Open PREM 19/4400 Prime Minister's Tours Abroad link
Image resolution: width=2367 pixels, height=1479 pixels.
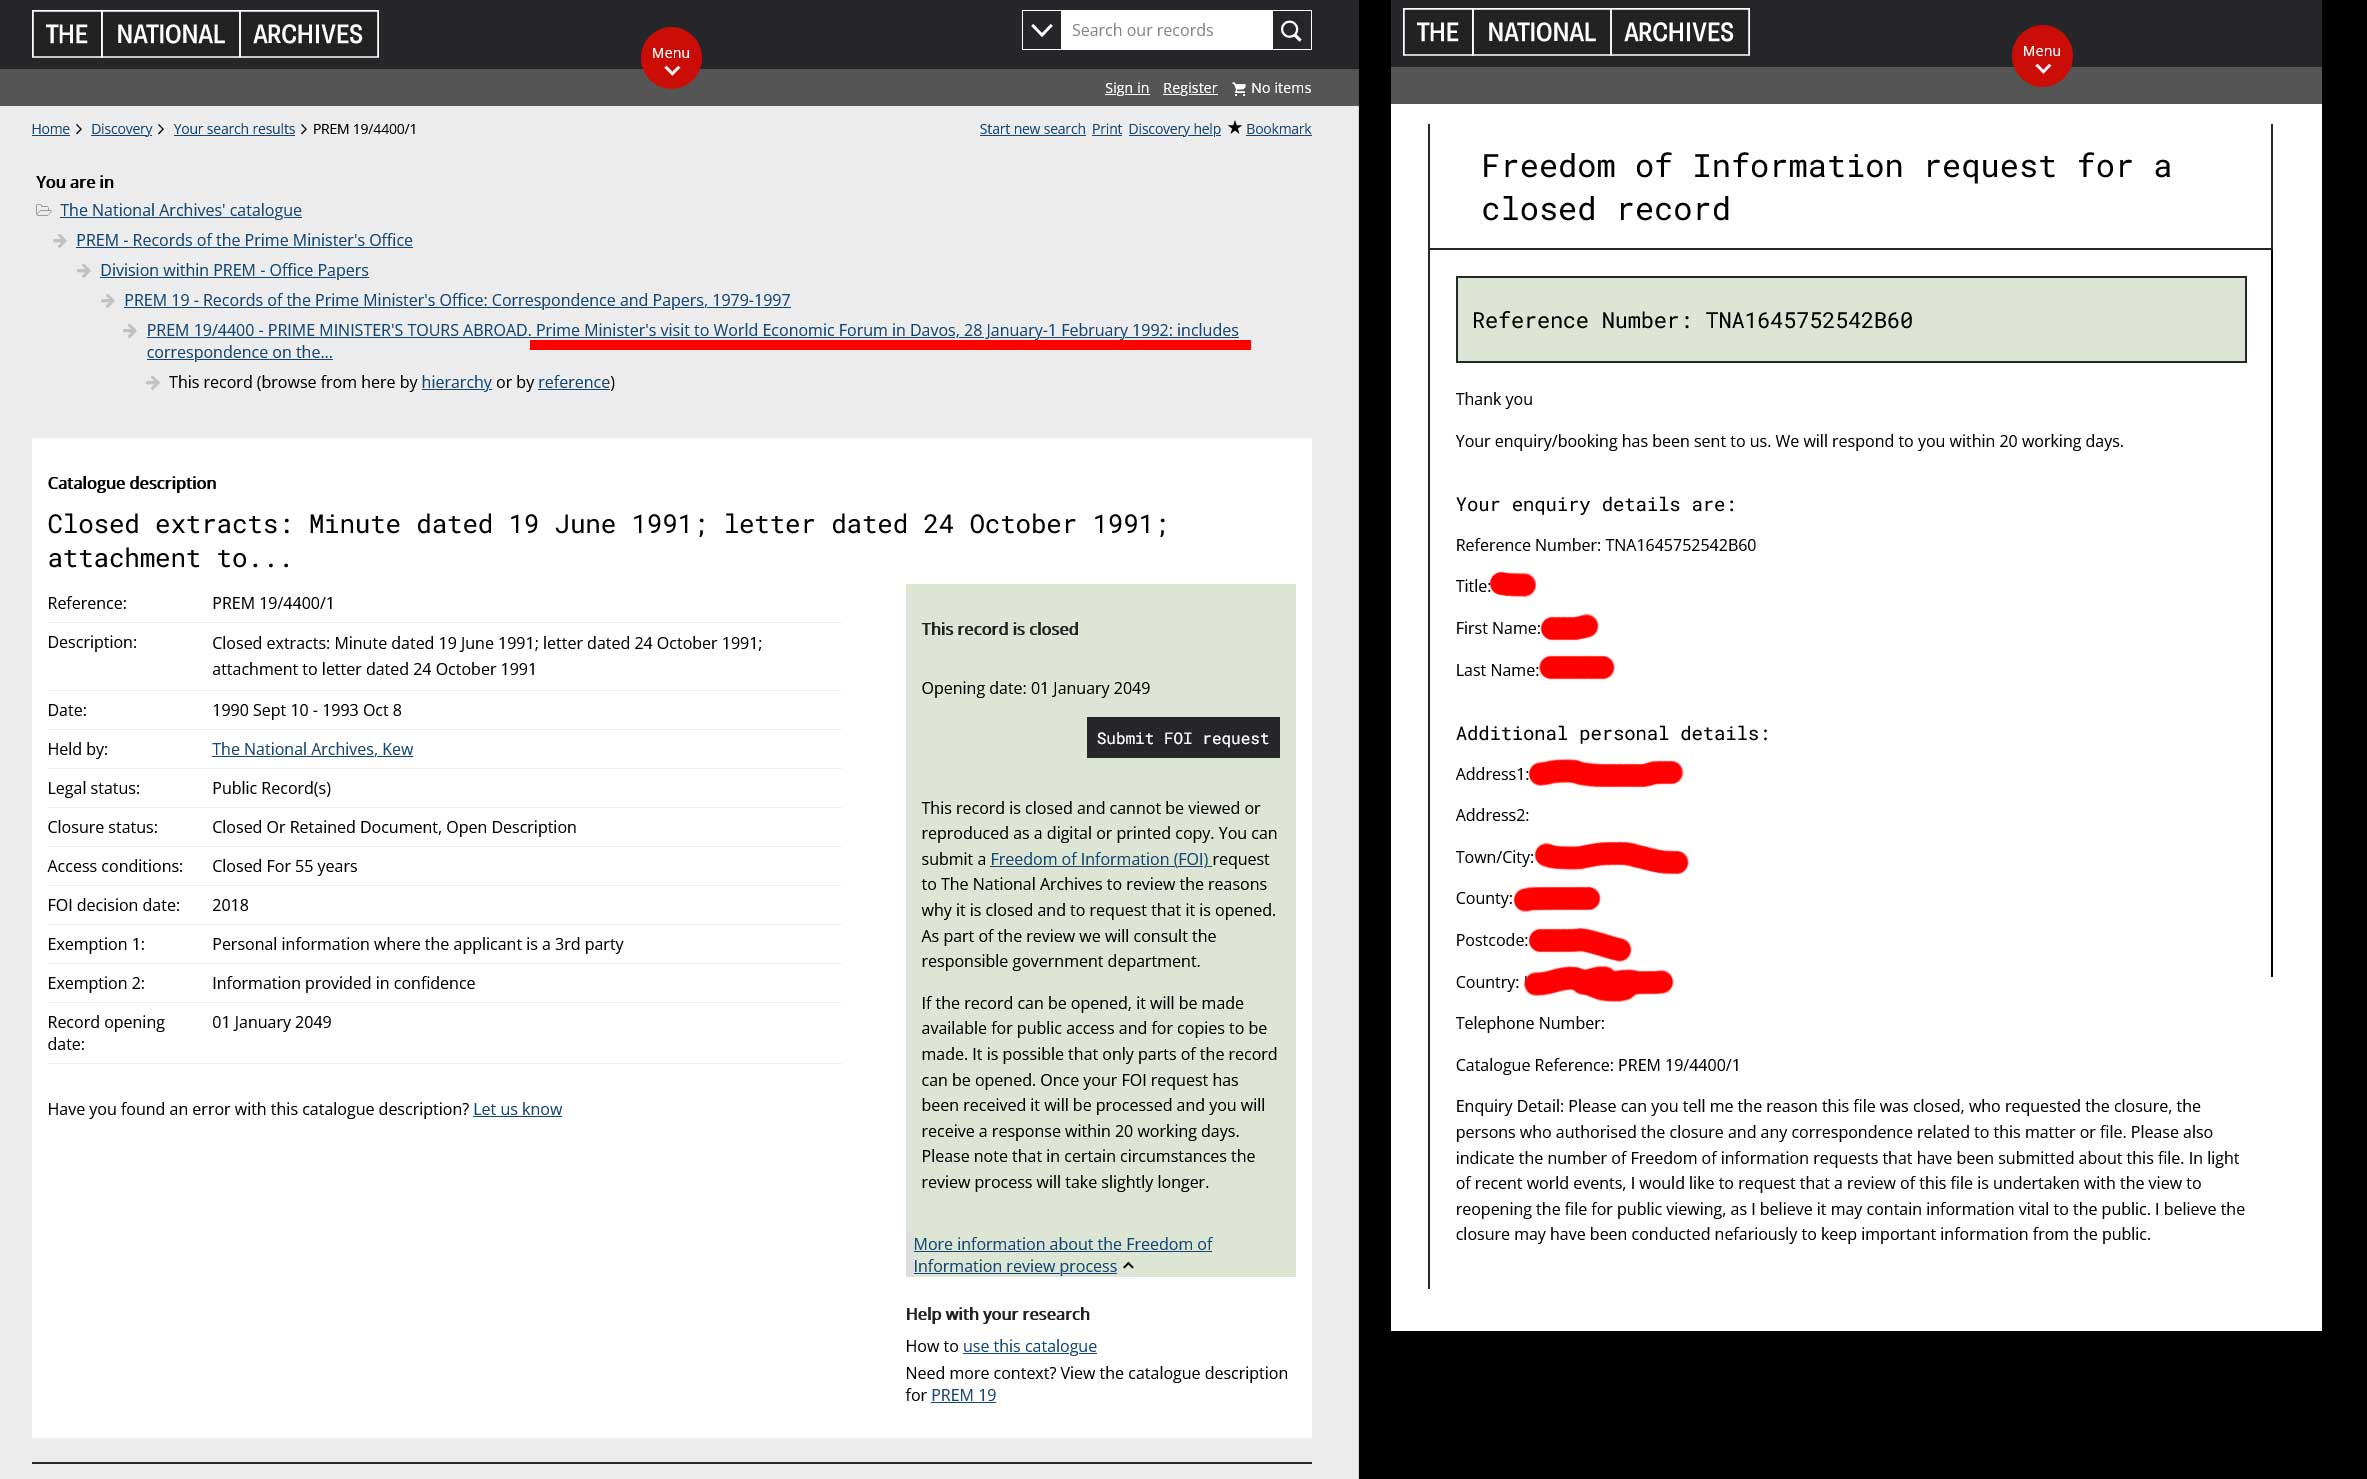point(692,341)
